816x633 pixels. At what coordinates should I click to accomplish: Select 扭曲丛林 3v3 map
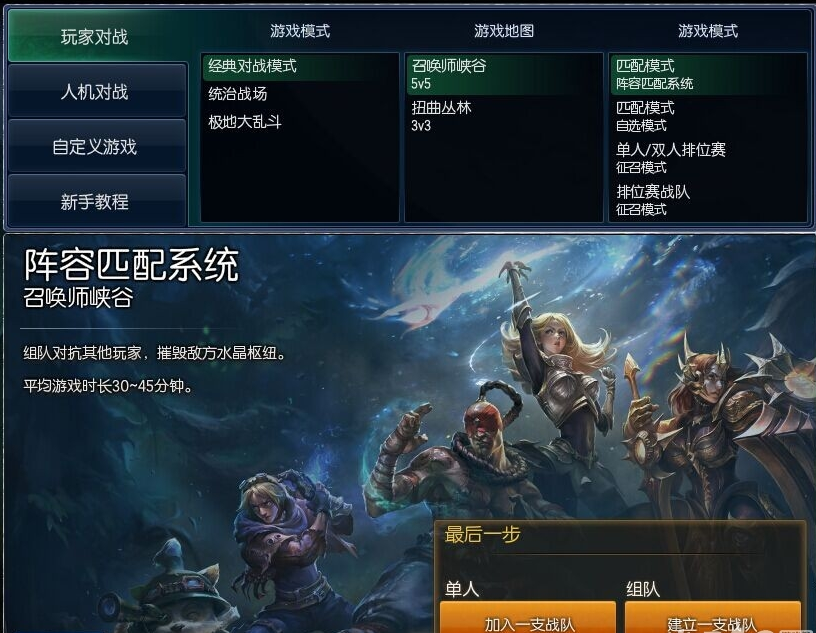503,117
